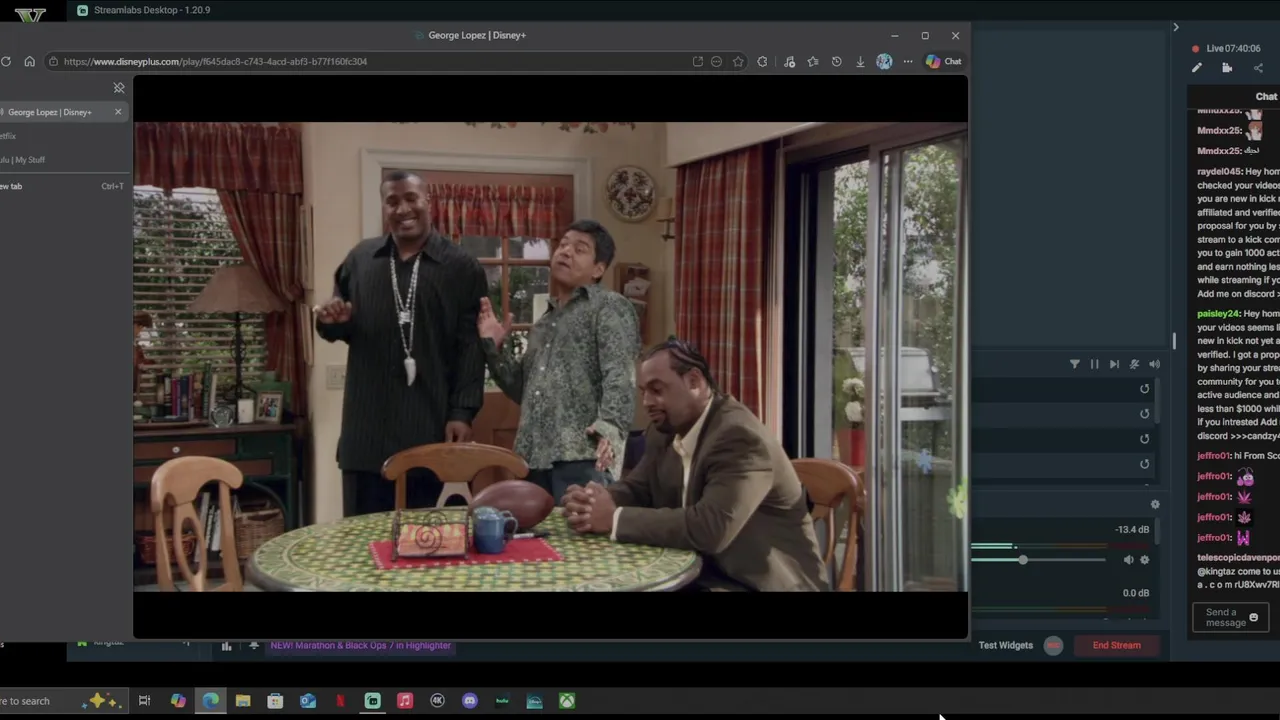Screen dimensions: 1280x720
Task: Close the George Lopez | Disney+ tab
Action: click(x=118, y=112)
